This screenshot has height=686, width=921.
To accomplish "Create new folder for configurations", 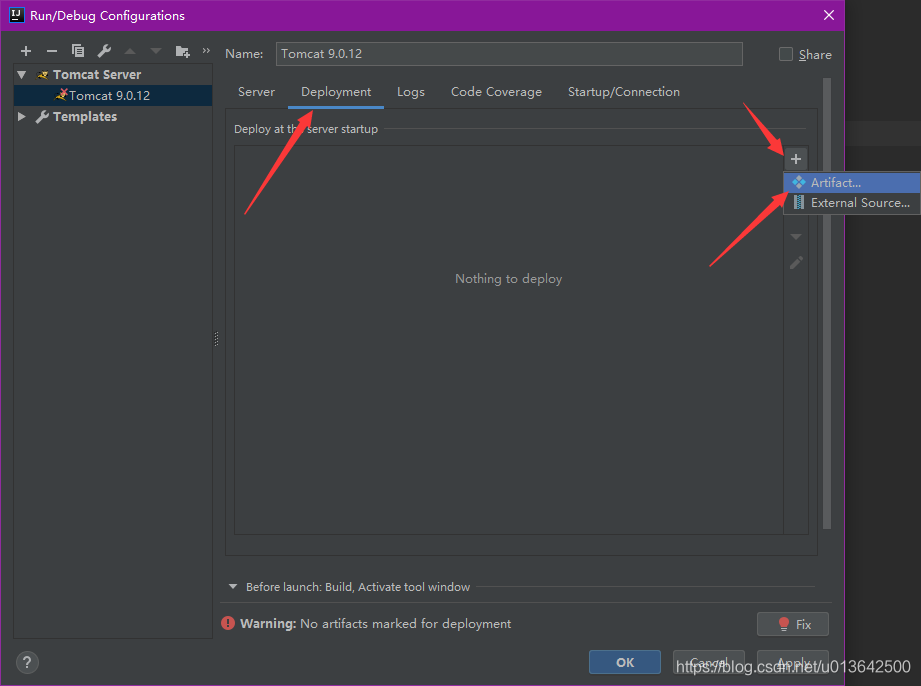I will tap(183, 51).
